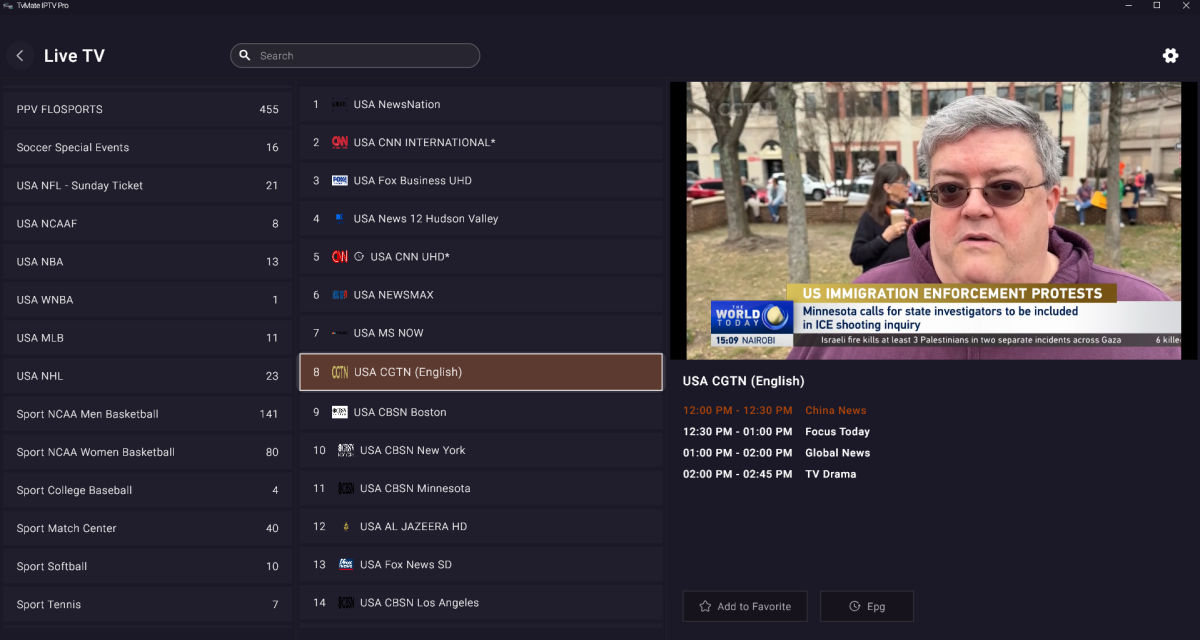Image resolution: width=1200 pixels, height=640 pixels.
Task: Select USA AL JAZEERA HD channel
Action: tap(481, 527)
